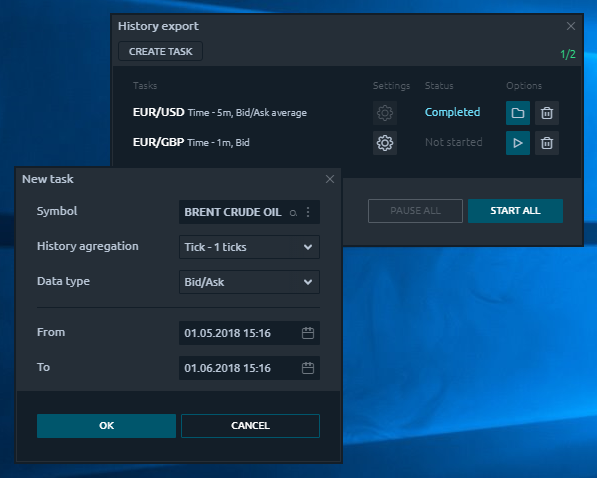Click the From date input field
The height and width of the screenshot is (478, 597).
pyautogui.click(x=249, y=333)
